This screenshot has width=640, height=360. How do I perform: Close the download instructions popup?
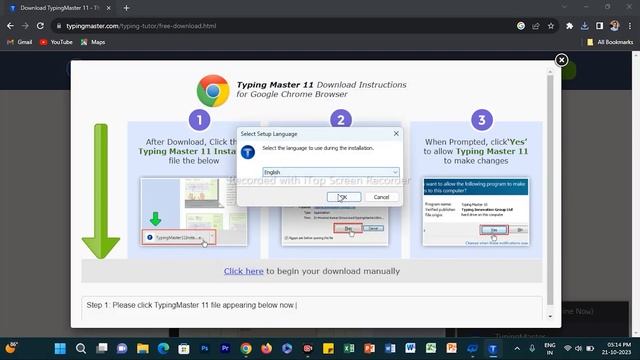[561, 60]
